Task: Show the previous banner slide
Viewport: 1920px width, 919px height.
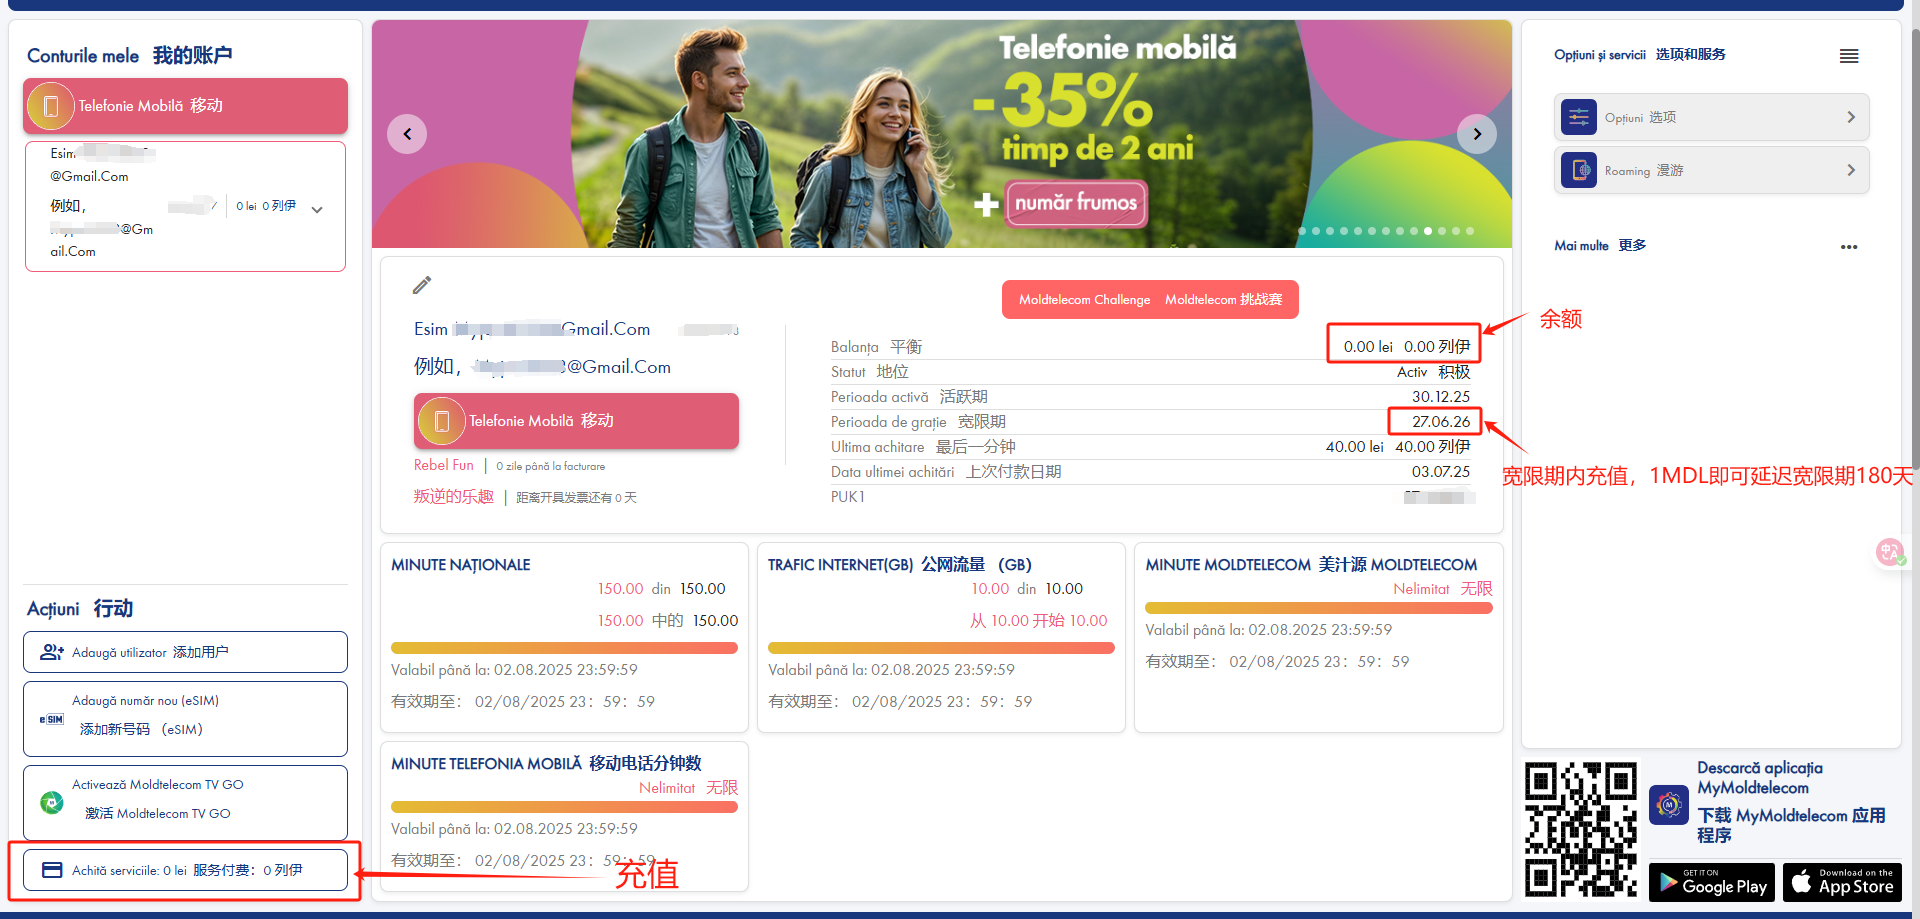Action: (407, 134)
